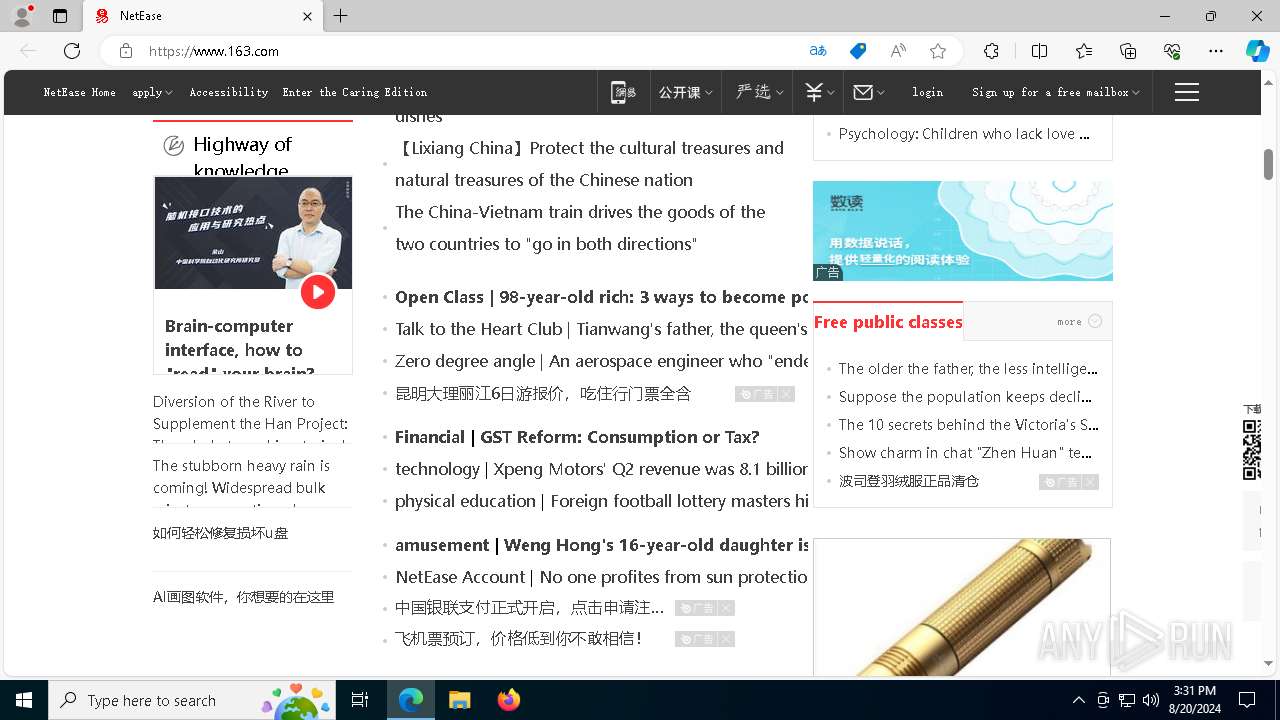The height and width of the screenshot is (720, 1280).
Task: Play the brain-computer interface video
Action: 318,292
